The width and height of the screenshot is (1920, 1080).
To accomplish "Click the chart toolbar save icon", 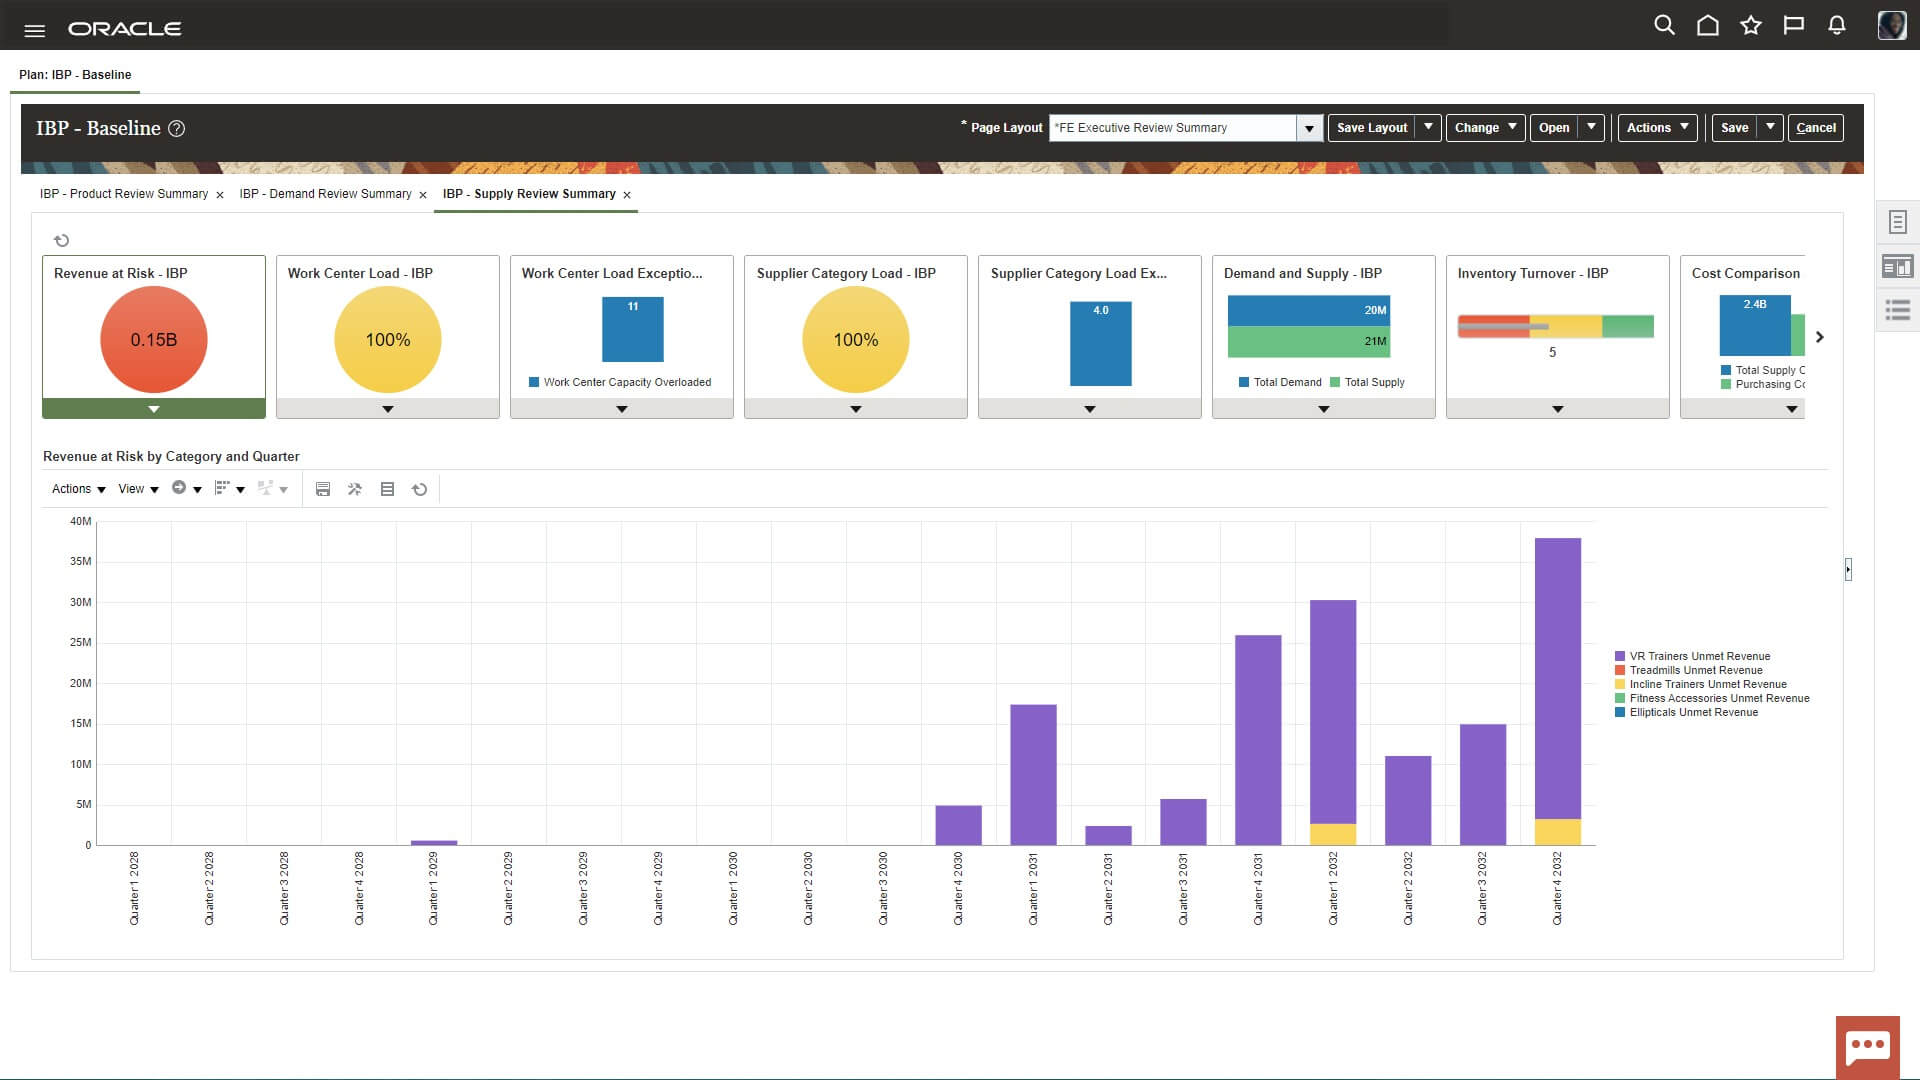I will click(323, 489).
